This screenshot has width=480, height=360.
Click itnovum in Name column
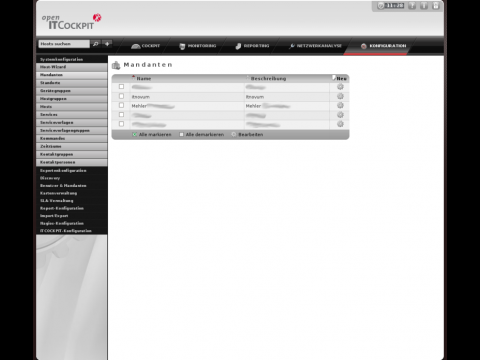pos(140,97)
